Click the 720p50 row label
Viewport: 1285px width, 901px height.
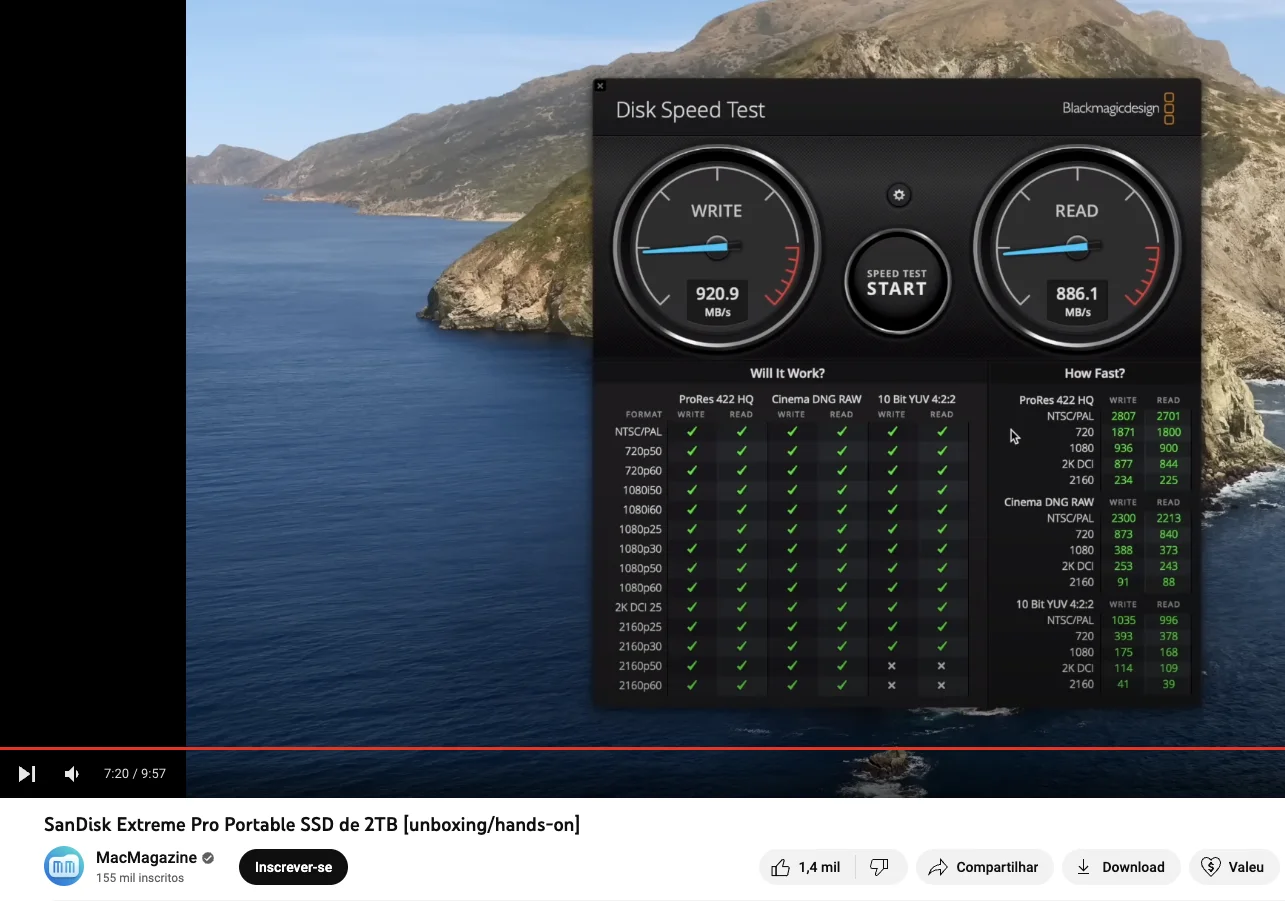click(x=643, y=451)
